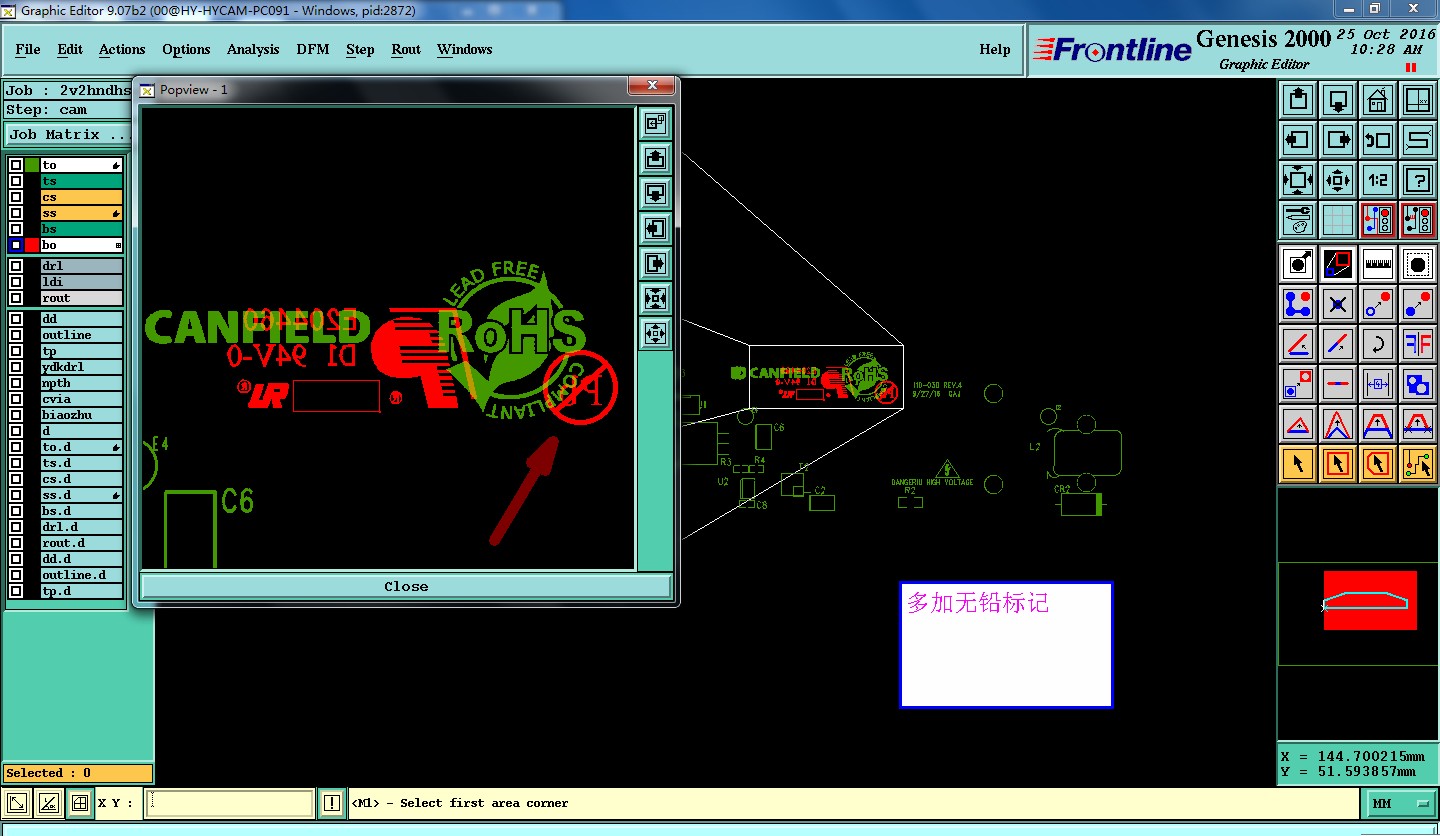Click the Step menu

pos(360,49)
